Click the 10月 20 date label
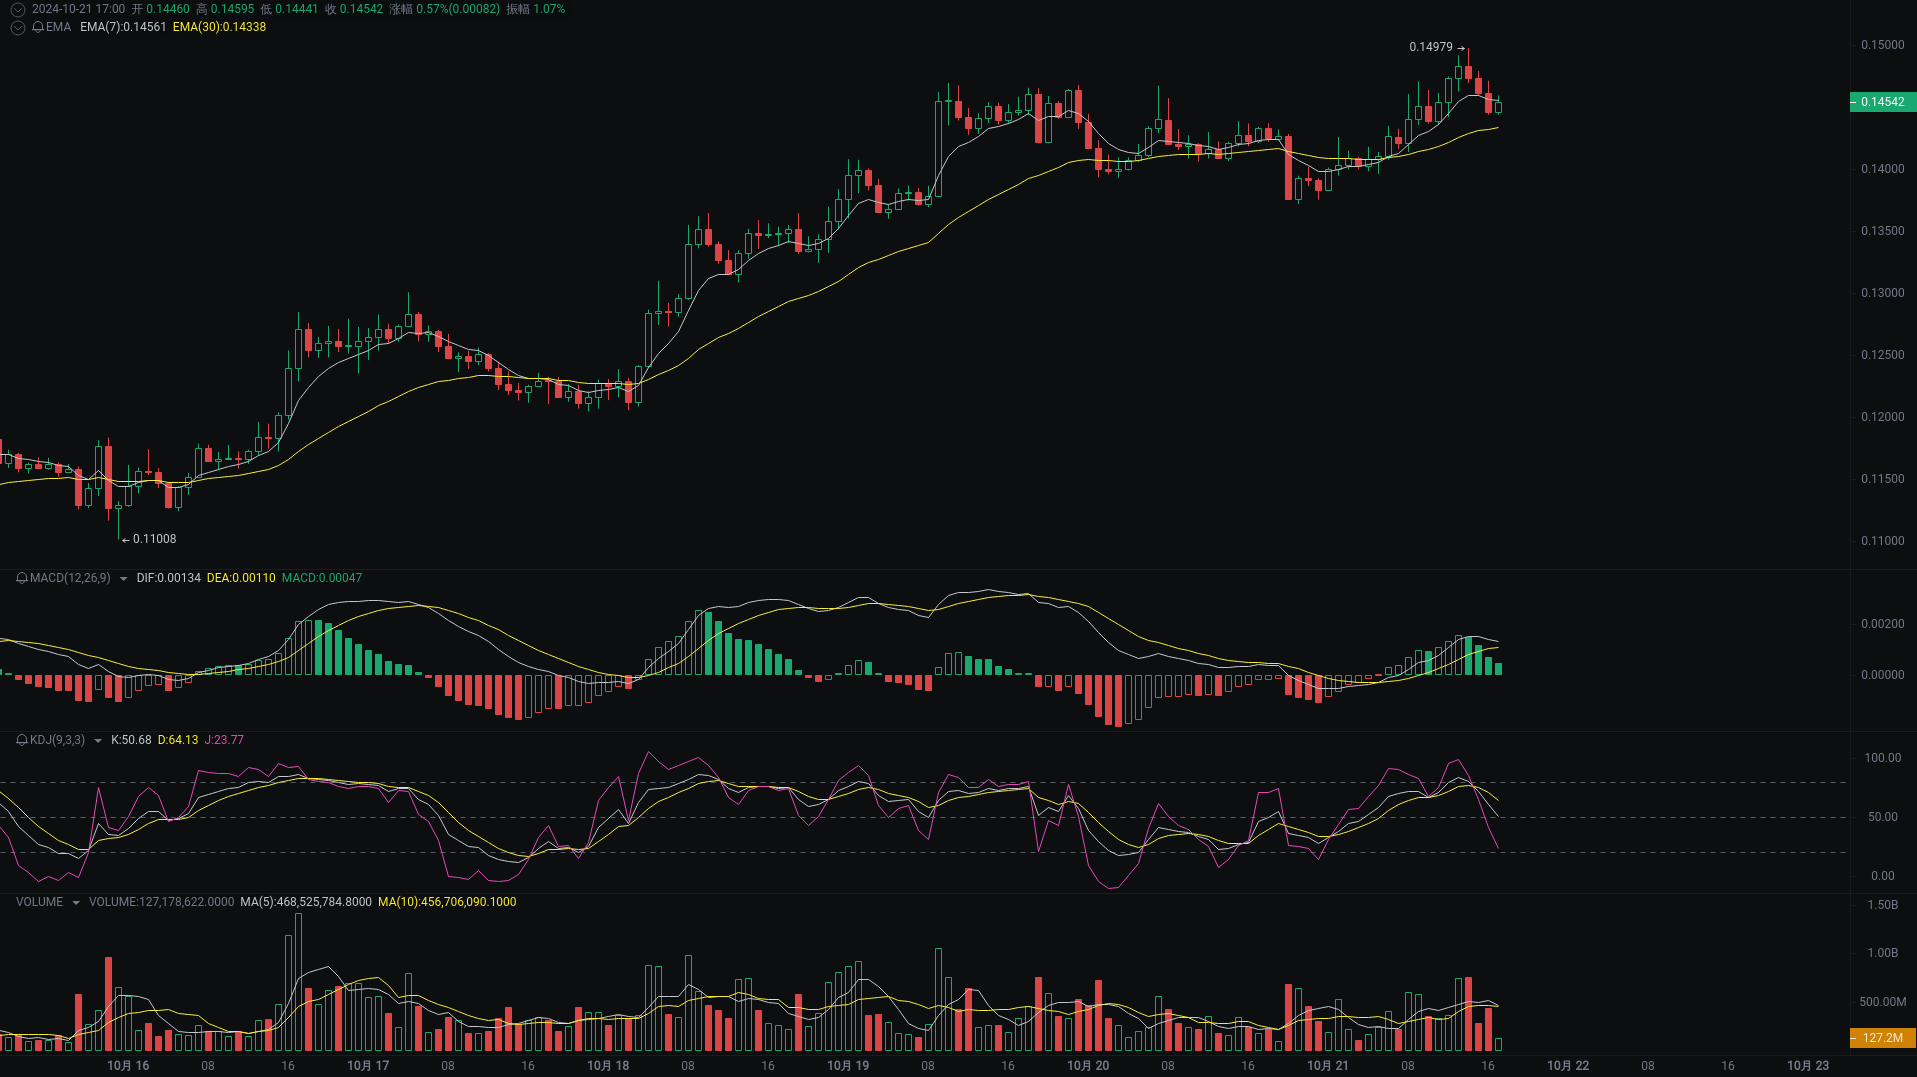Image resolution: width=1917 pixels, height=1077 pixels. pyautogui.click(x=1088, y=1066)
